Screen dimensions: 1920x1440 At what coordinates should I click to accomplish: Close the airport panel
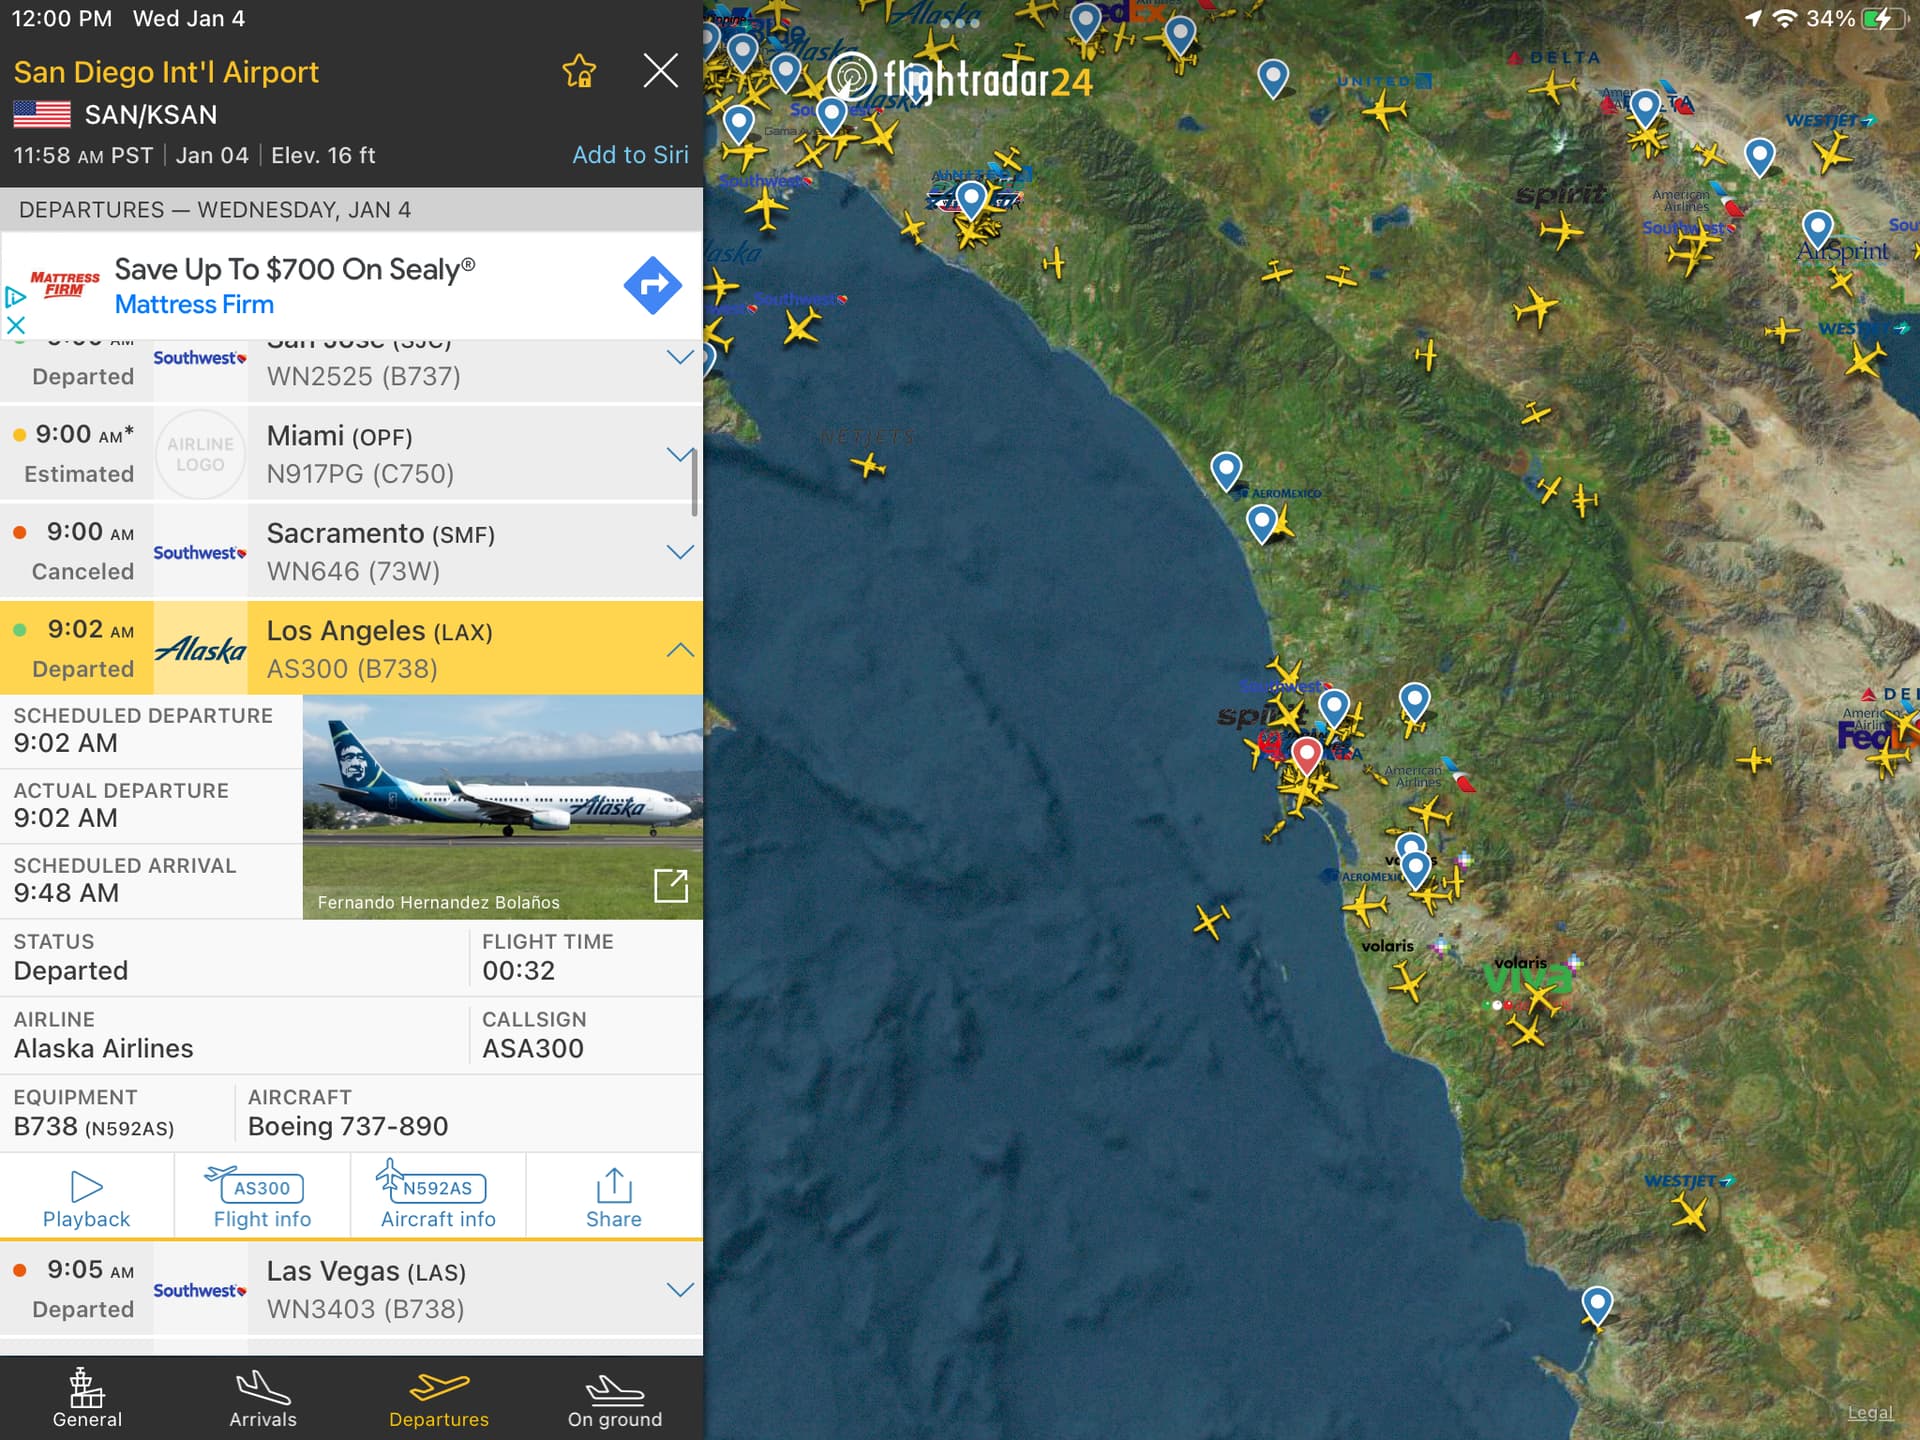pos(660,71)
